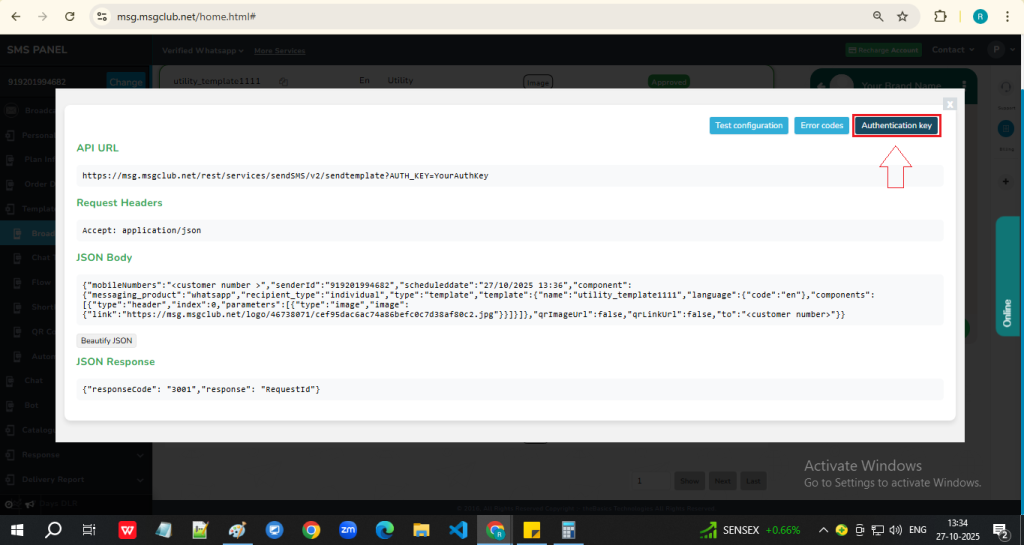The height and width of the screenshot is (545, 1024).
Task: Expand the system tray hidden icons chevron
Action: (x=822, y=529)
